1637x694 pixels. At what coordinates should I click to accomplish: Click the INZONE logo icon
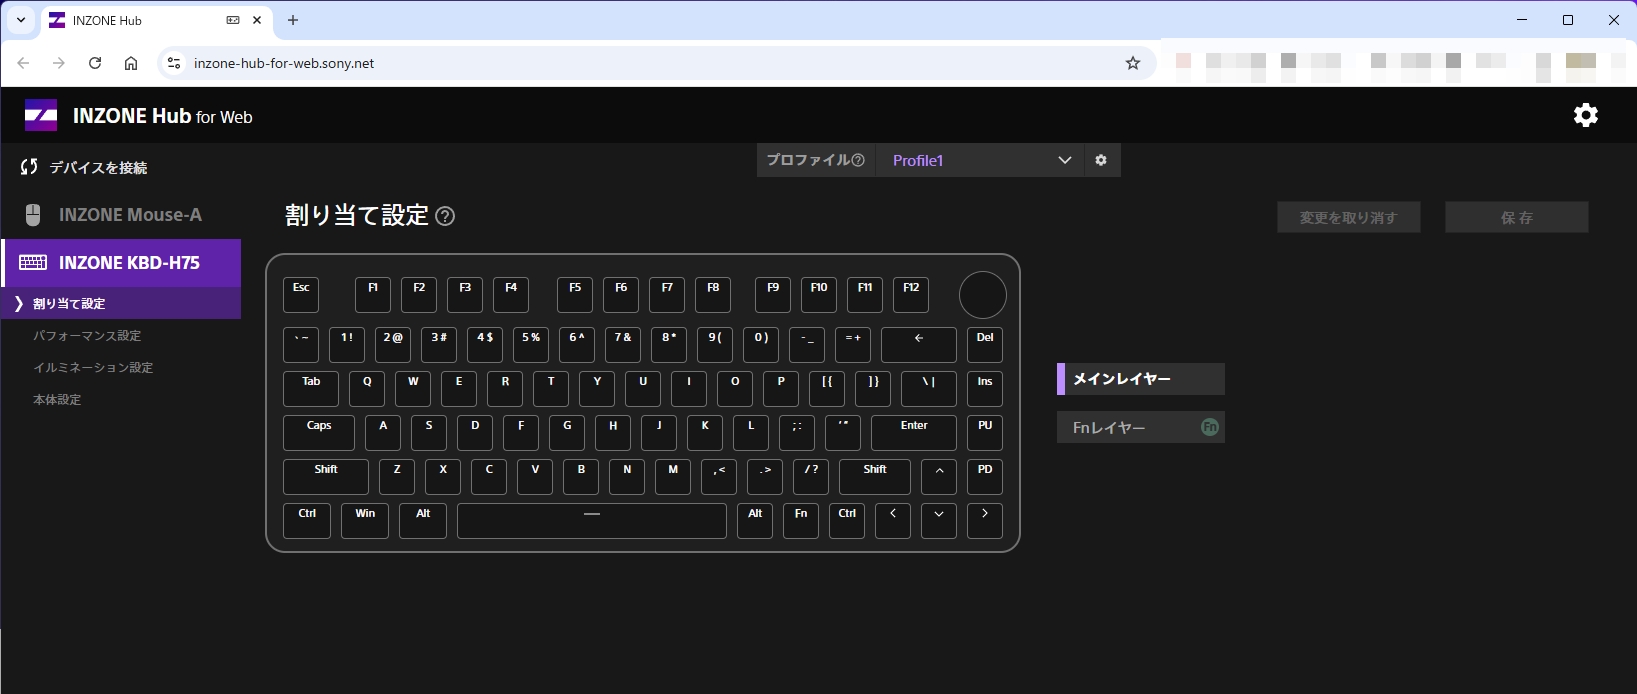coord(41,116)
